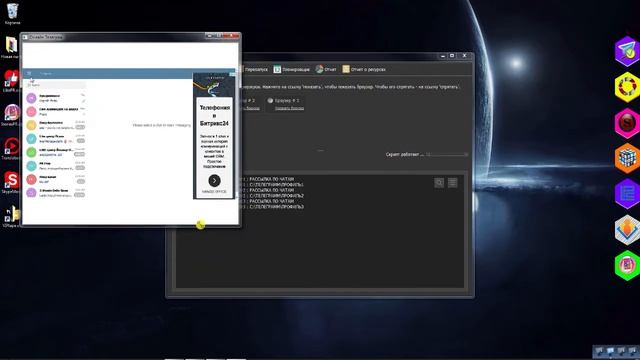
Task: Open Отчет о ресурсах toolbar item
Action: tap(364, 69)
